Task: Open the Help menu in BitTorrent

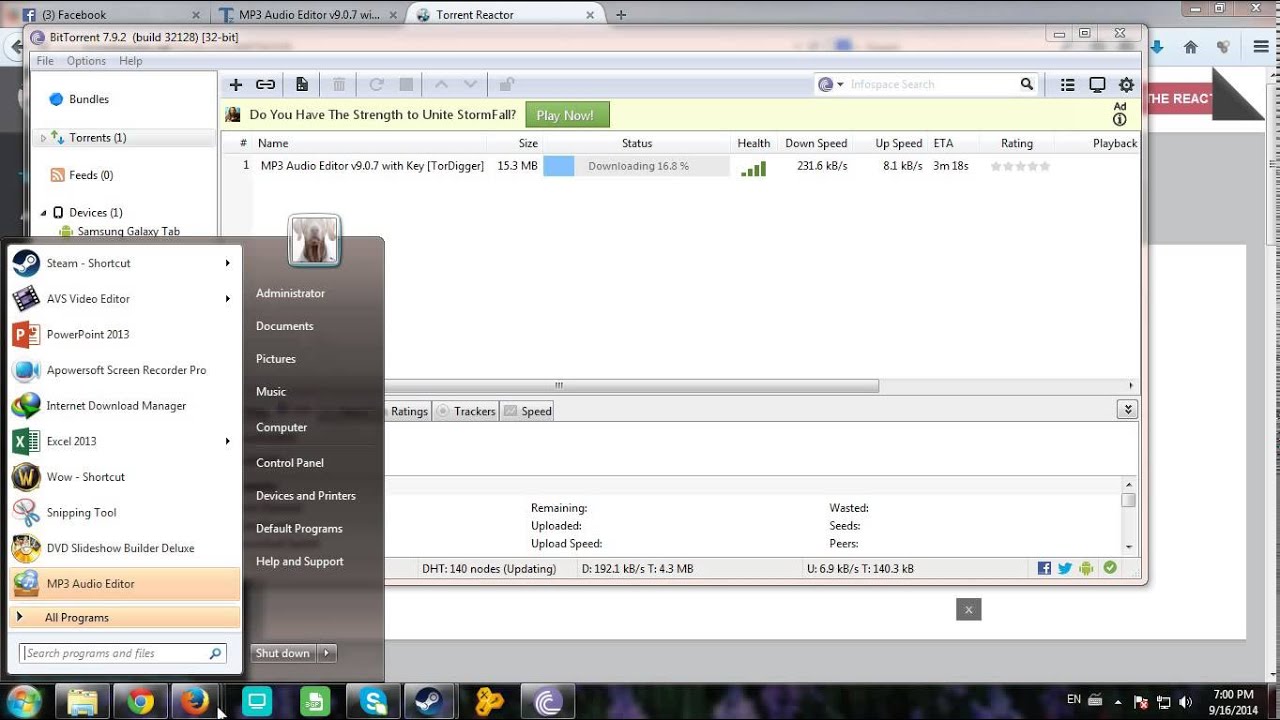Action: [x=131, y=61]
